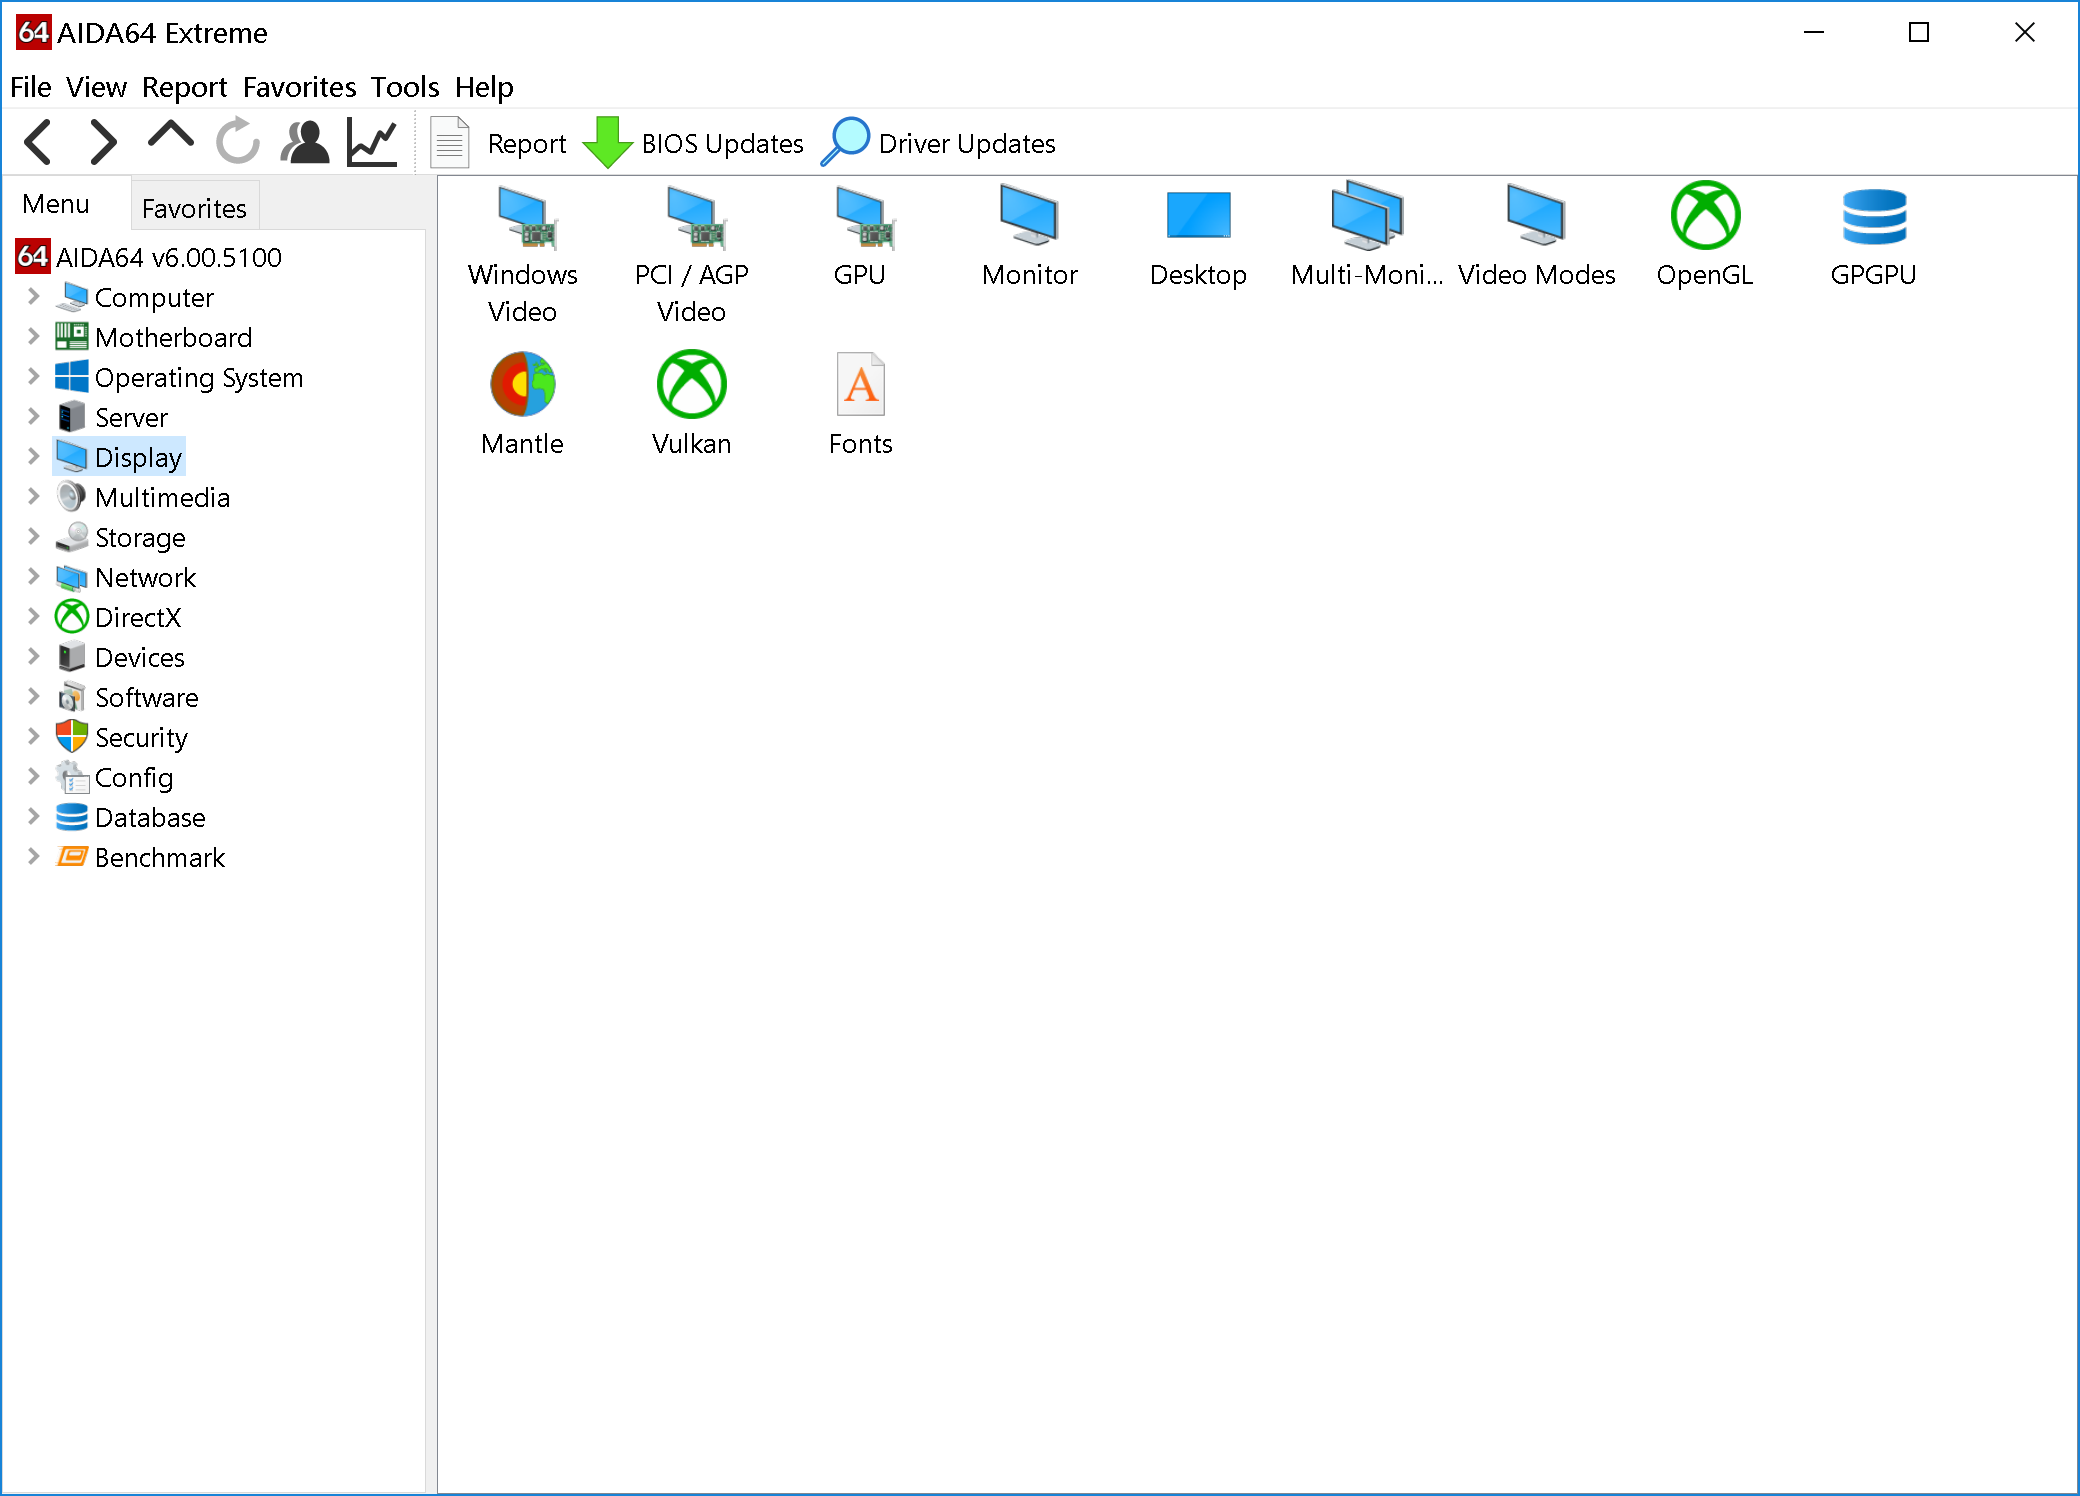
Task: Select Multimedia in the tree
Action: 142,497
